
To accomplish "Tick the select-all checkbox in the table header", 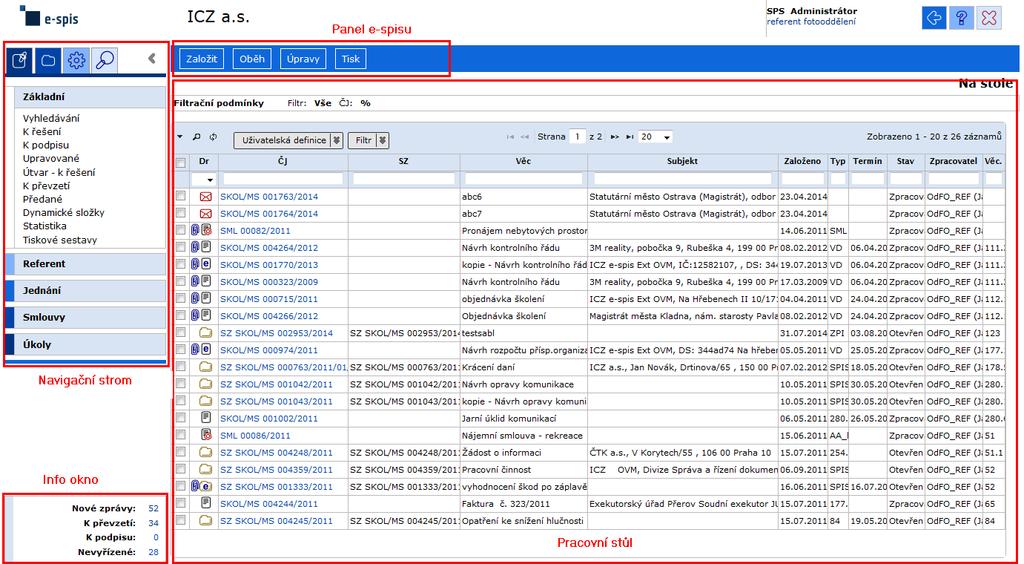I will (x=181, y=163).
